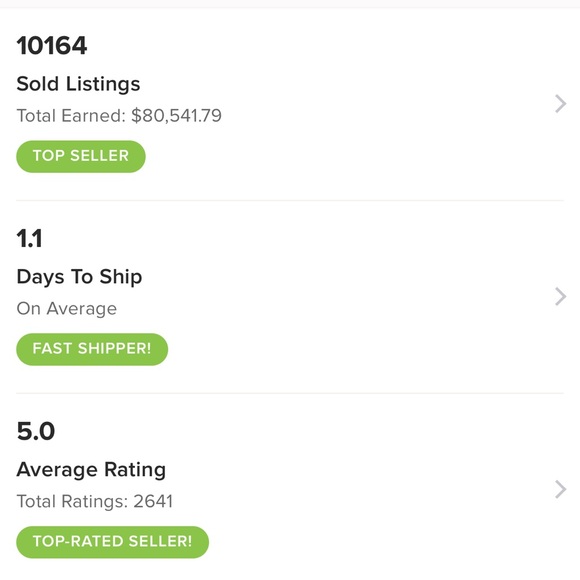580x580 pixels.
Task: Click the gray bar above 10164
Action: click(290, 4)
